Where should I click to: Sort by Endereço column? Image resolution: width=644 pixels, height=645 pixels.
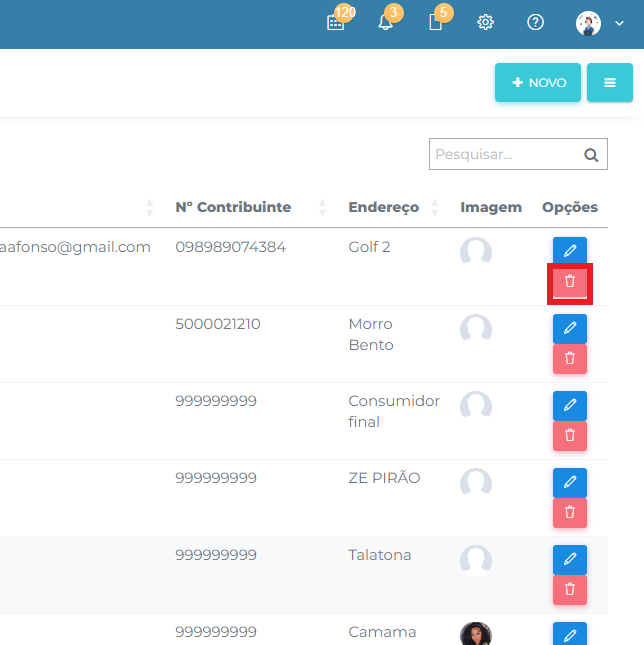tap(434, 208)
